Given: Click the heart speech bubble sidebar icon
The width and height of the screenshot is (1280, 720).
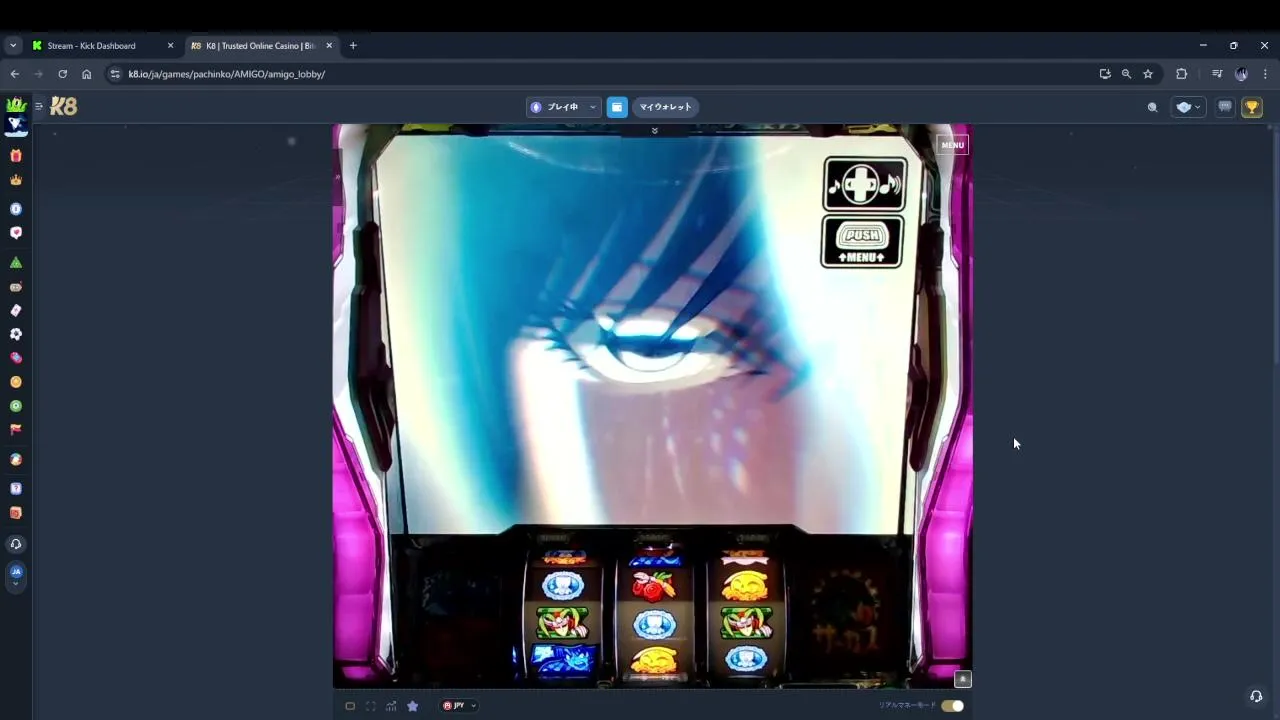Looking at the screenshot, I should (x=15, y=233).
